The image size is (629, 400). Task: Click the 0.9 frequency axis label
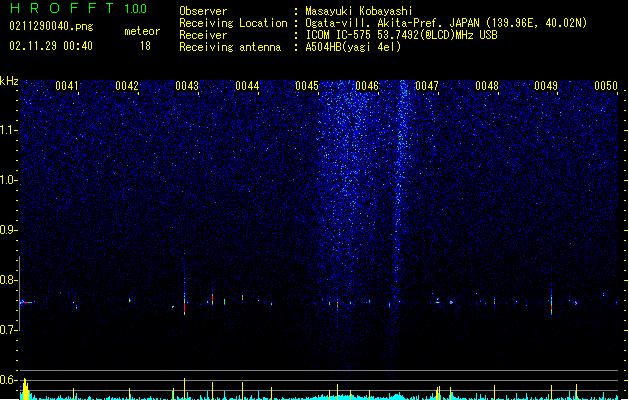[8, 230]
